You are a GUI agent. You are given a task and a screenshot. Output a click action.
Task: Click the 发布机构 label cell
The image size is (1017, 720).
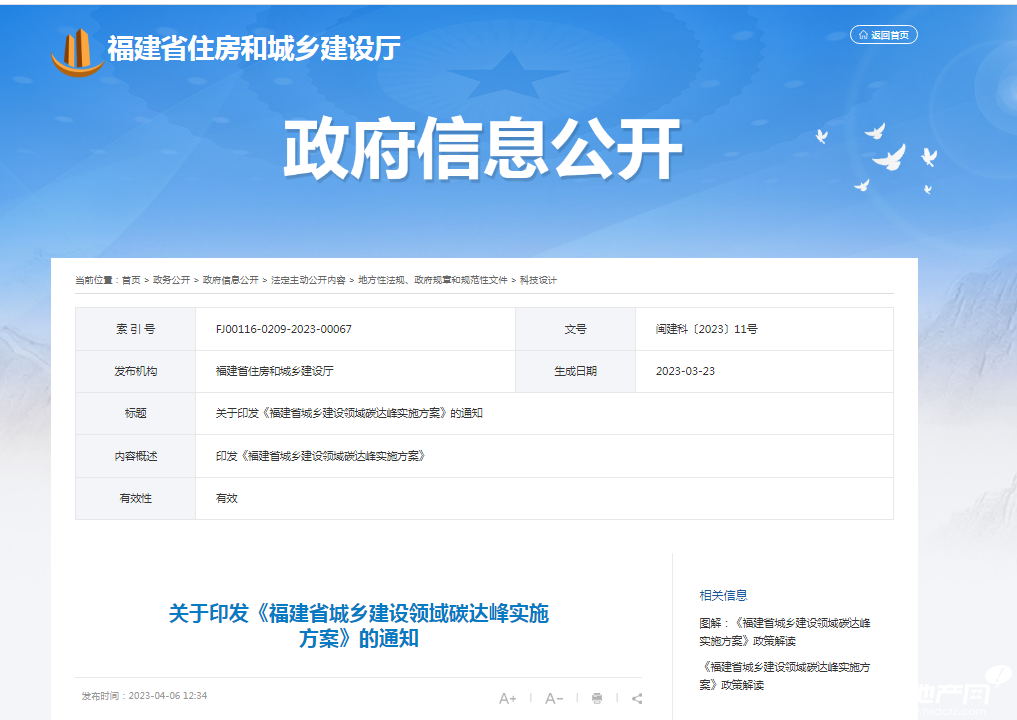136,371
